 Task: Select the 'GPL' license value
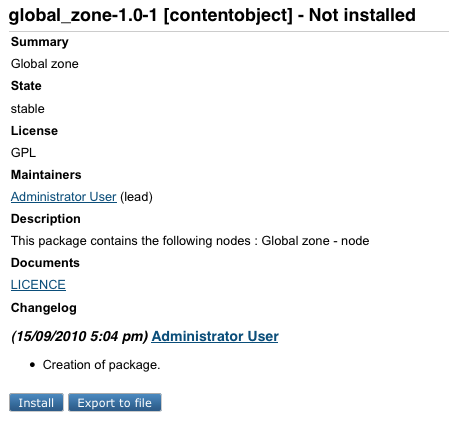[x=23, y=153]
